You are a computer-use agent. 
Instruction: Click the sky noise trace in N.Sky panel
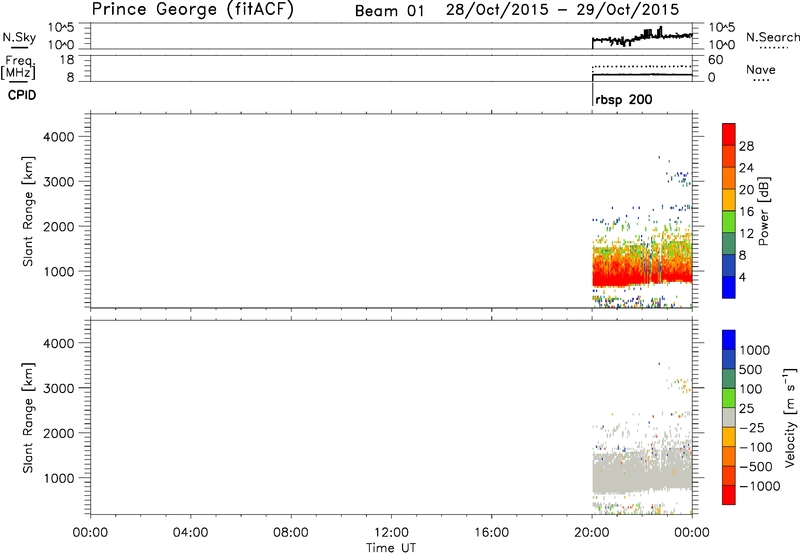[642, 38]
